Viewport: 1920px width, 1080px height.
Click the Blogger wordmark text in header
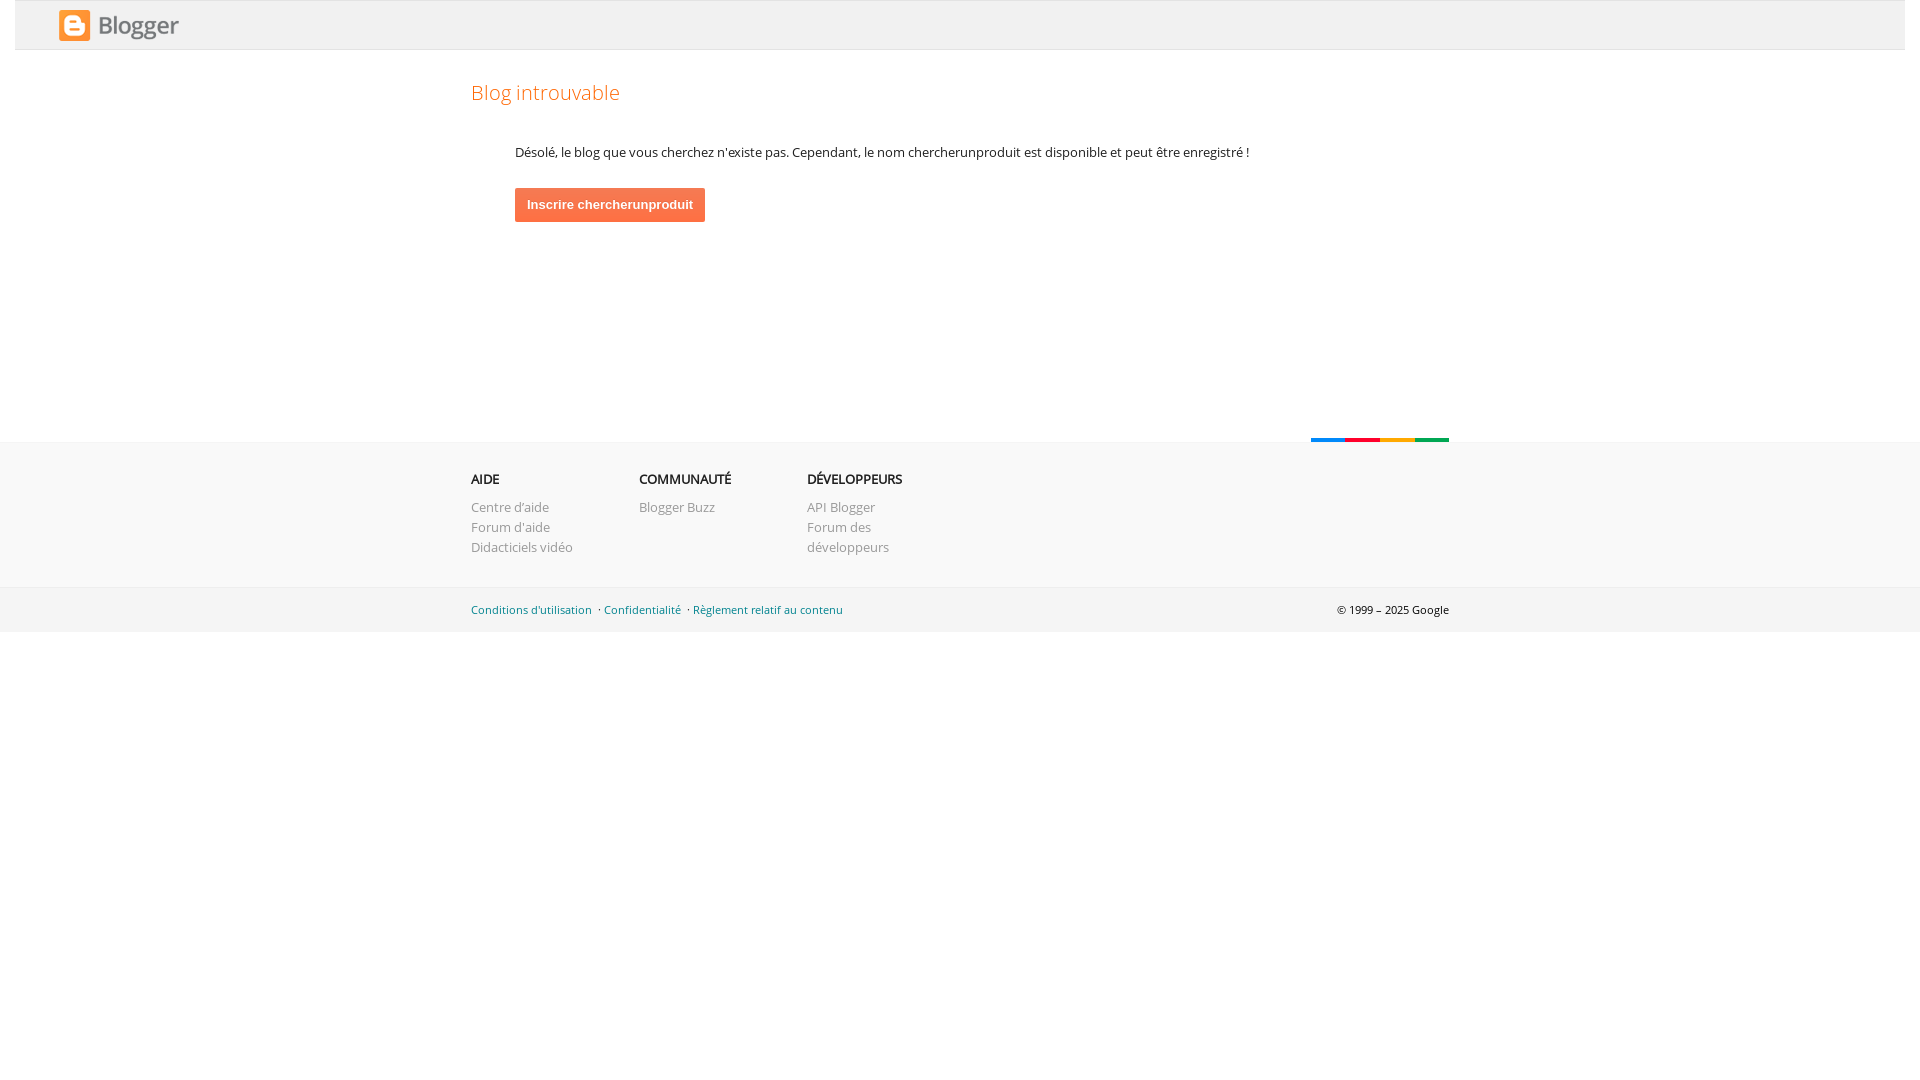[x=138, y=26]
